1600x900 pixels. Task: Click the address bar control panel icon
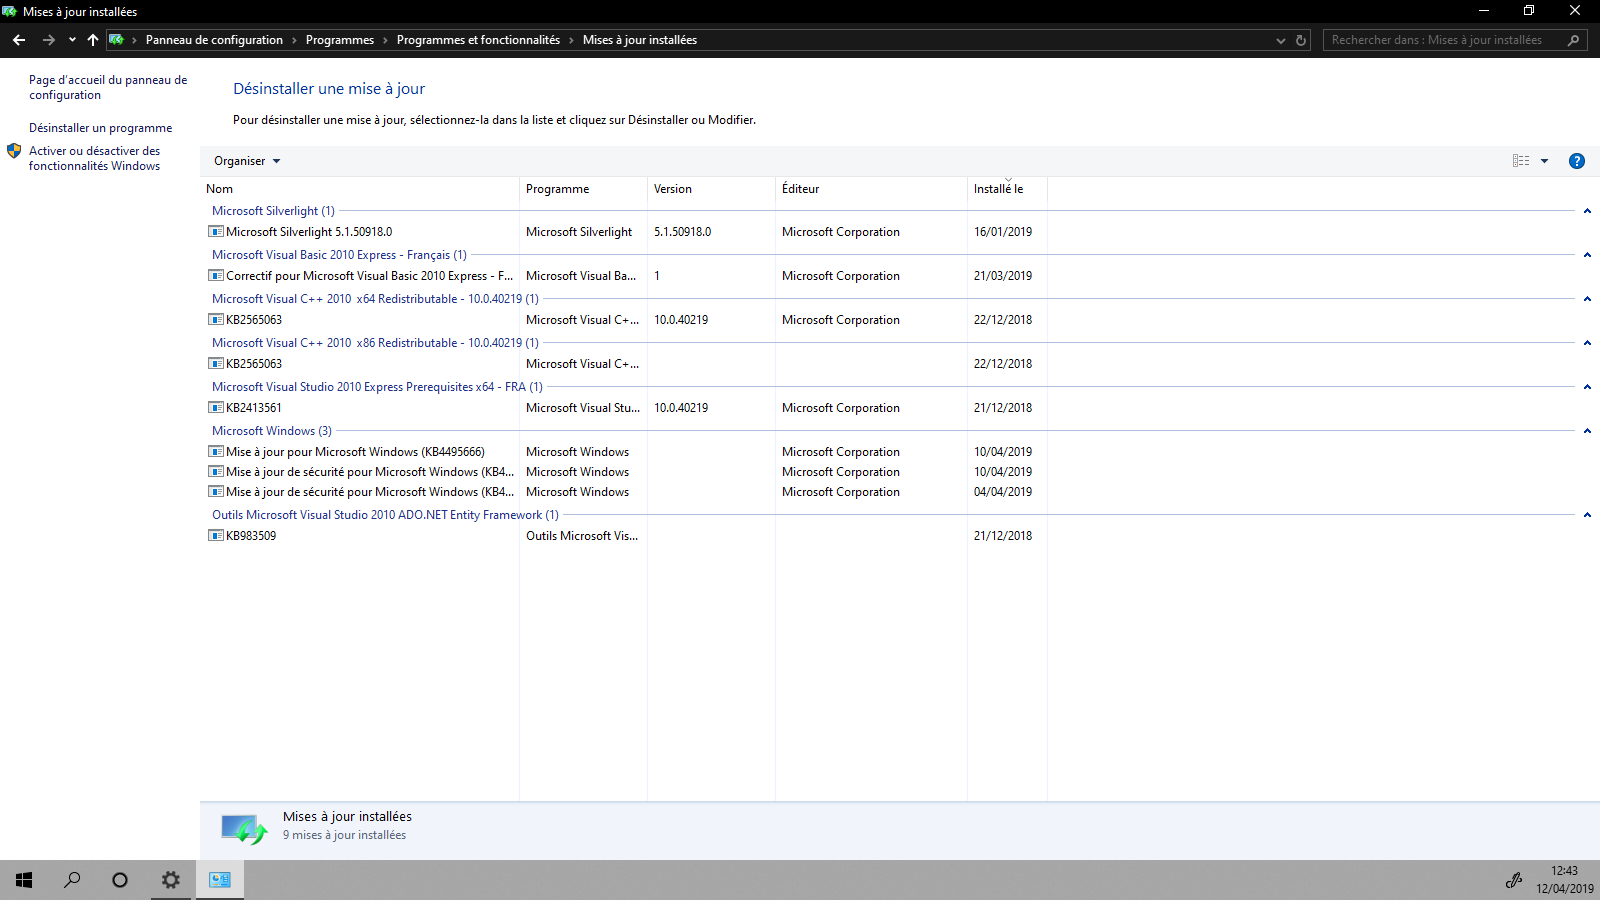tap(116, 40)
